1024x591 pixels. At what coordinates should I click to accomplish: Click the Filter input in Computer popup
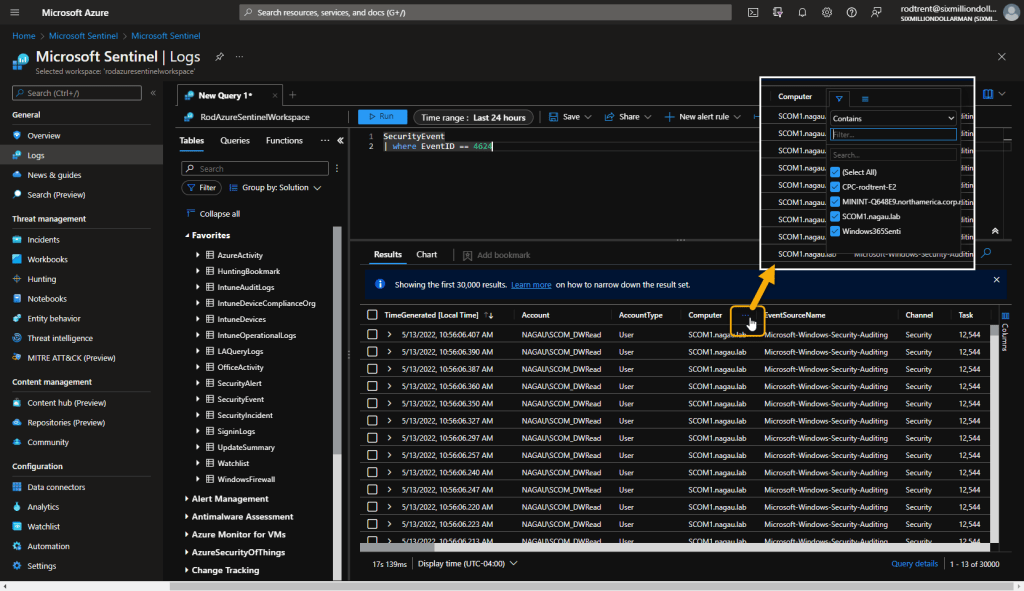[x=893, y=135]
